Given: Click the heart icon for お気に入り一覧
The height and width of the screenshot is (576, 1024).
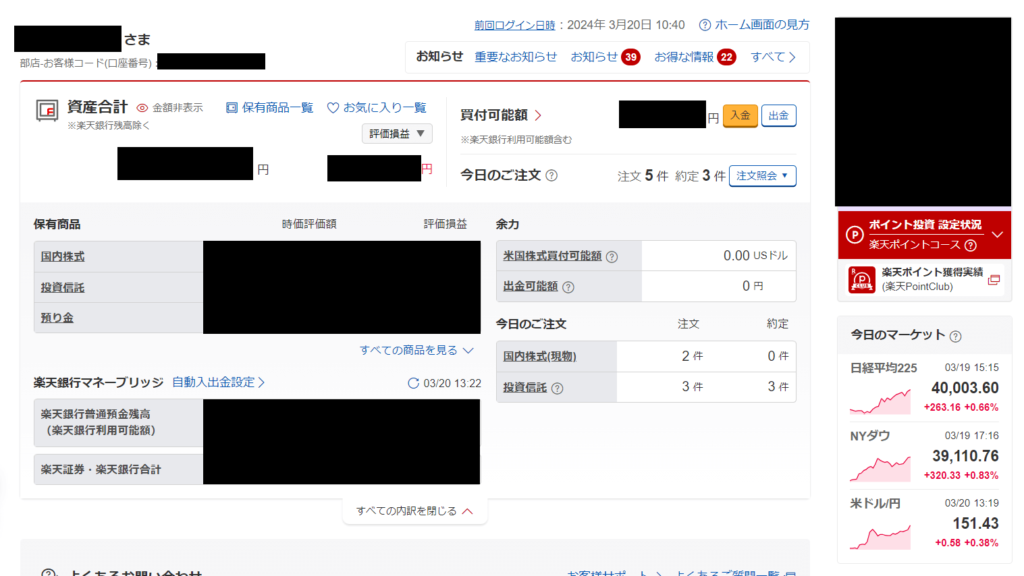Looking at the screenshot, I should pos(333,108).
